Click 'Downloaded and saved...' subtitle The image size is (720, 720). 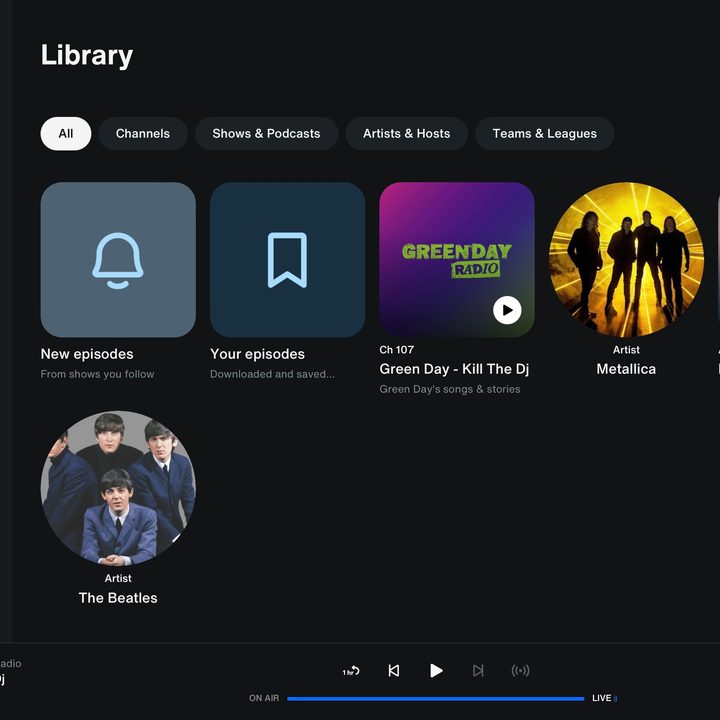tap(272, 374)
